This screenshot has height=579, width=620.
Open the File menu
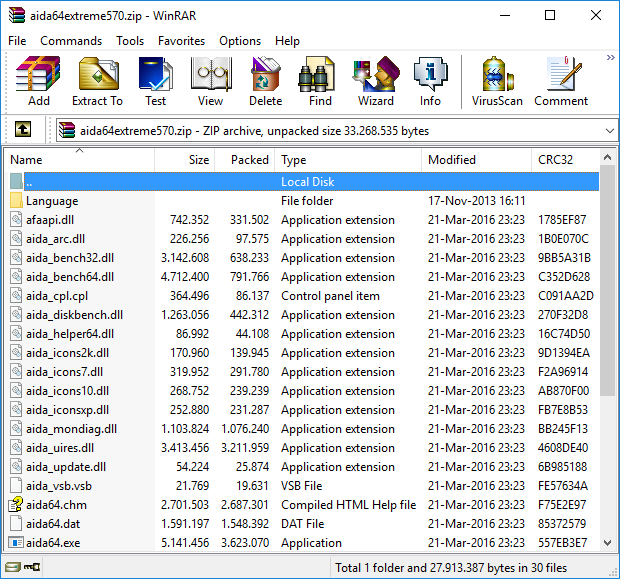point(17,41)
